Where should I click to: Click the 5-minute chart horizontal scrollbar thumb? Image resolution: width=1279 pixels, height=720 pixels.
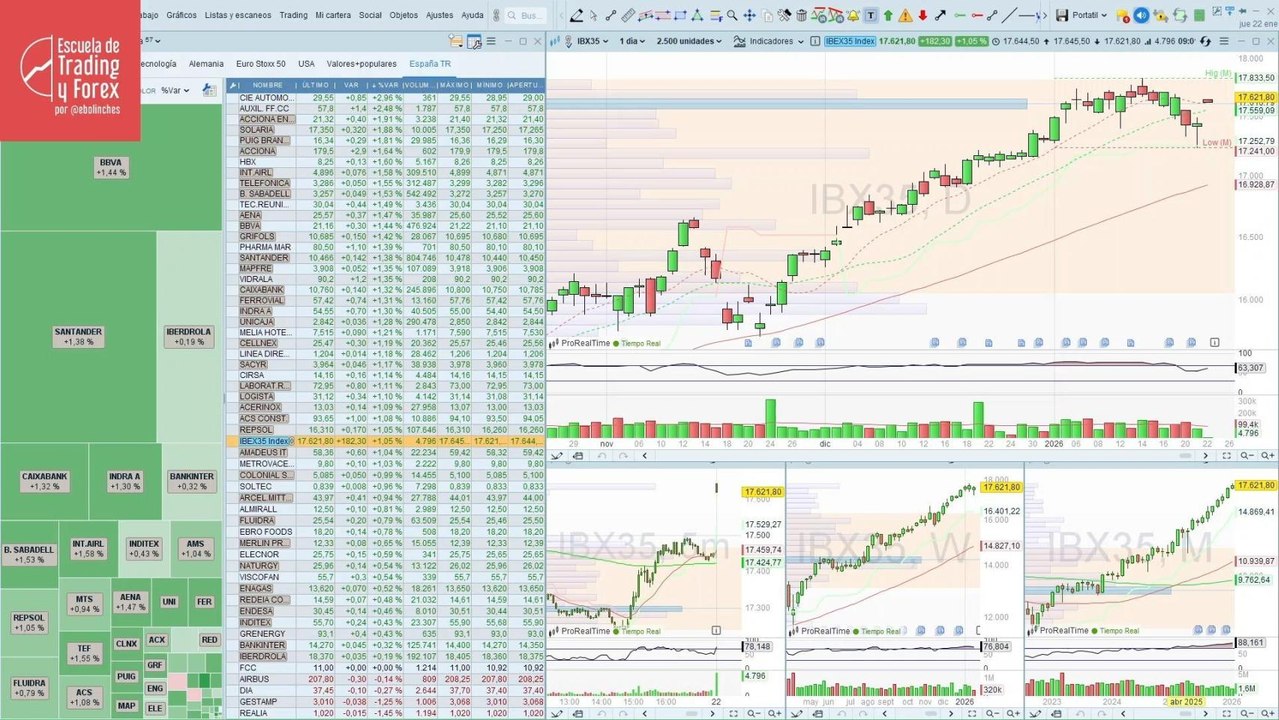tap(692, 714)
